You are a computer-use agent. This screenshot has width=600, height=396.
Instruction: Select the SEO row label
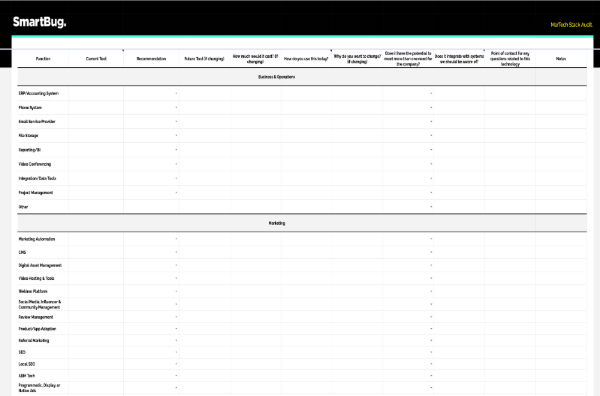tap(22, 352)
